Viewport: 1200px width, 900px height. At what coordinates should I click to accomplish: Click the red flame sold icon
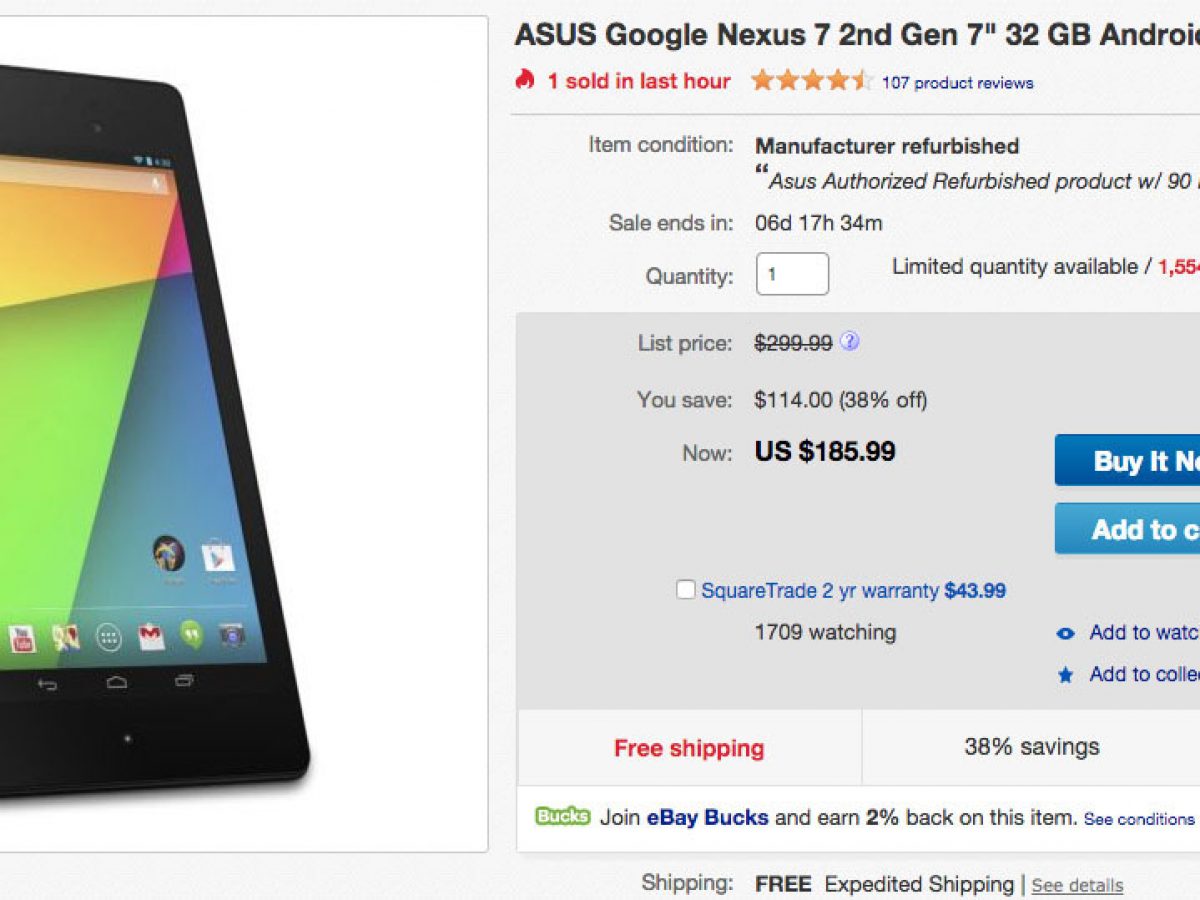click(x=525, y=81)
